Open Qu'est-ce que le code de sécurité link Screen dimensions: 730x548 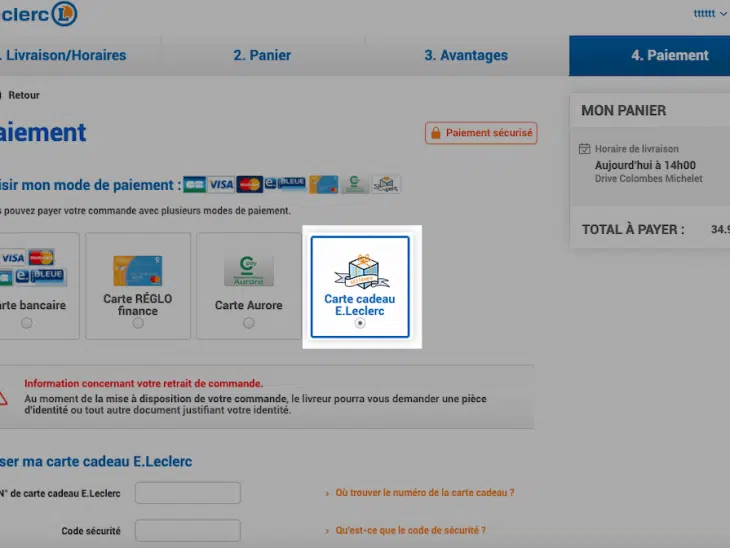tap(411, 530)
